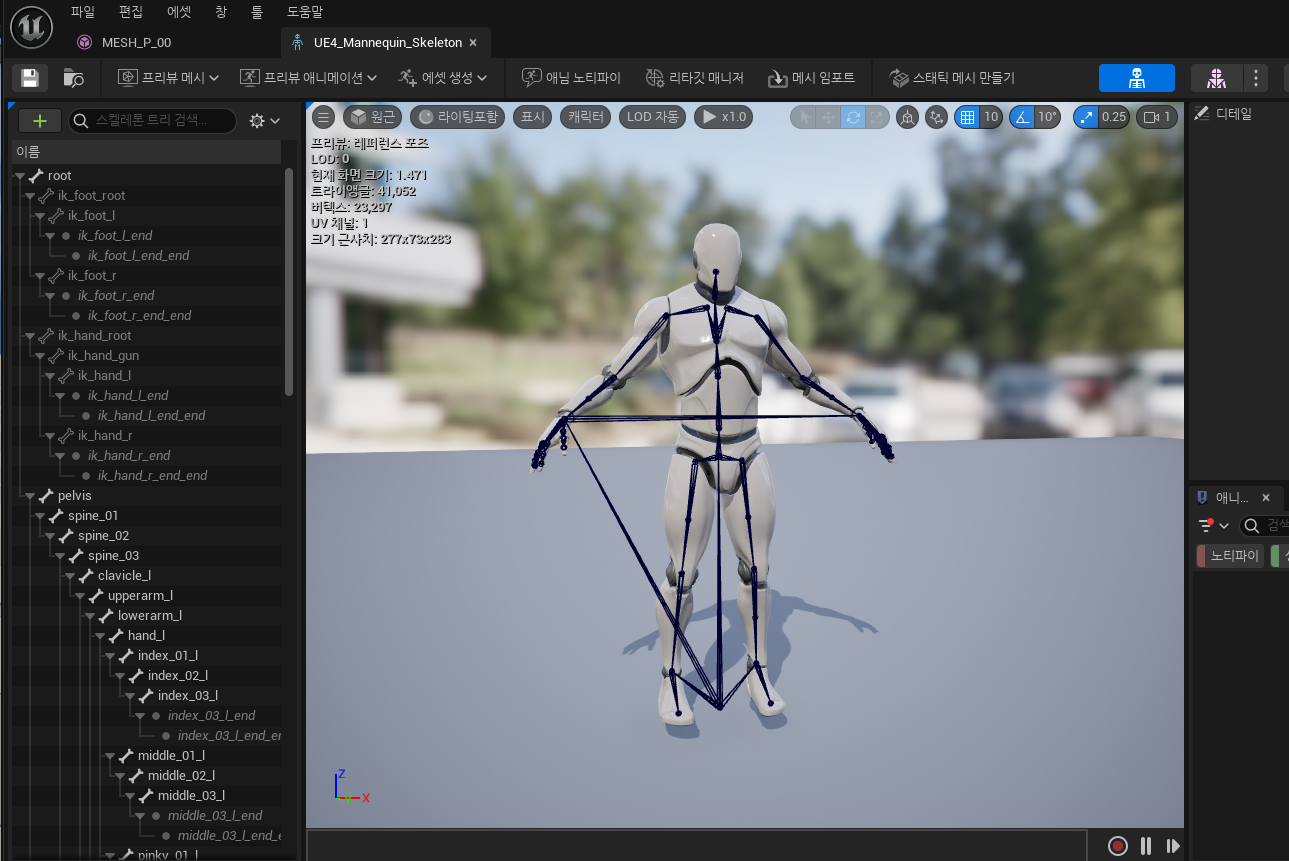1289x861 pixels.
Task: Open the 프리뷰 메시 dropdown
Action: click(x=166, y=78)
